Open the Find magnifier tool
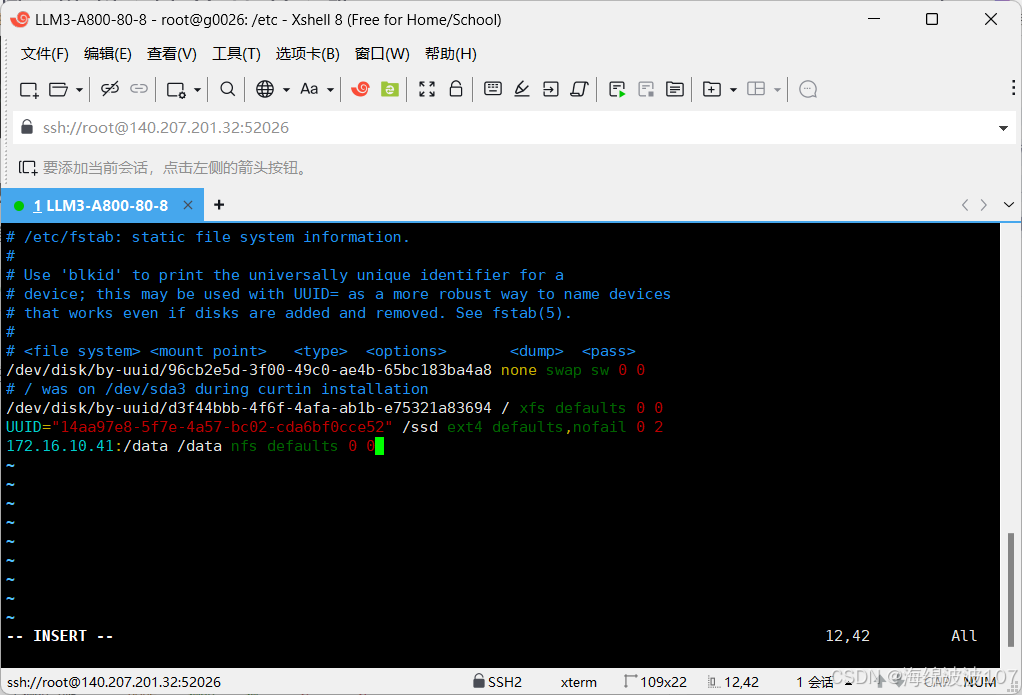The image size is (1022, 695). point(228,89)
